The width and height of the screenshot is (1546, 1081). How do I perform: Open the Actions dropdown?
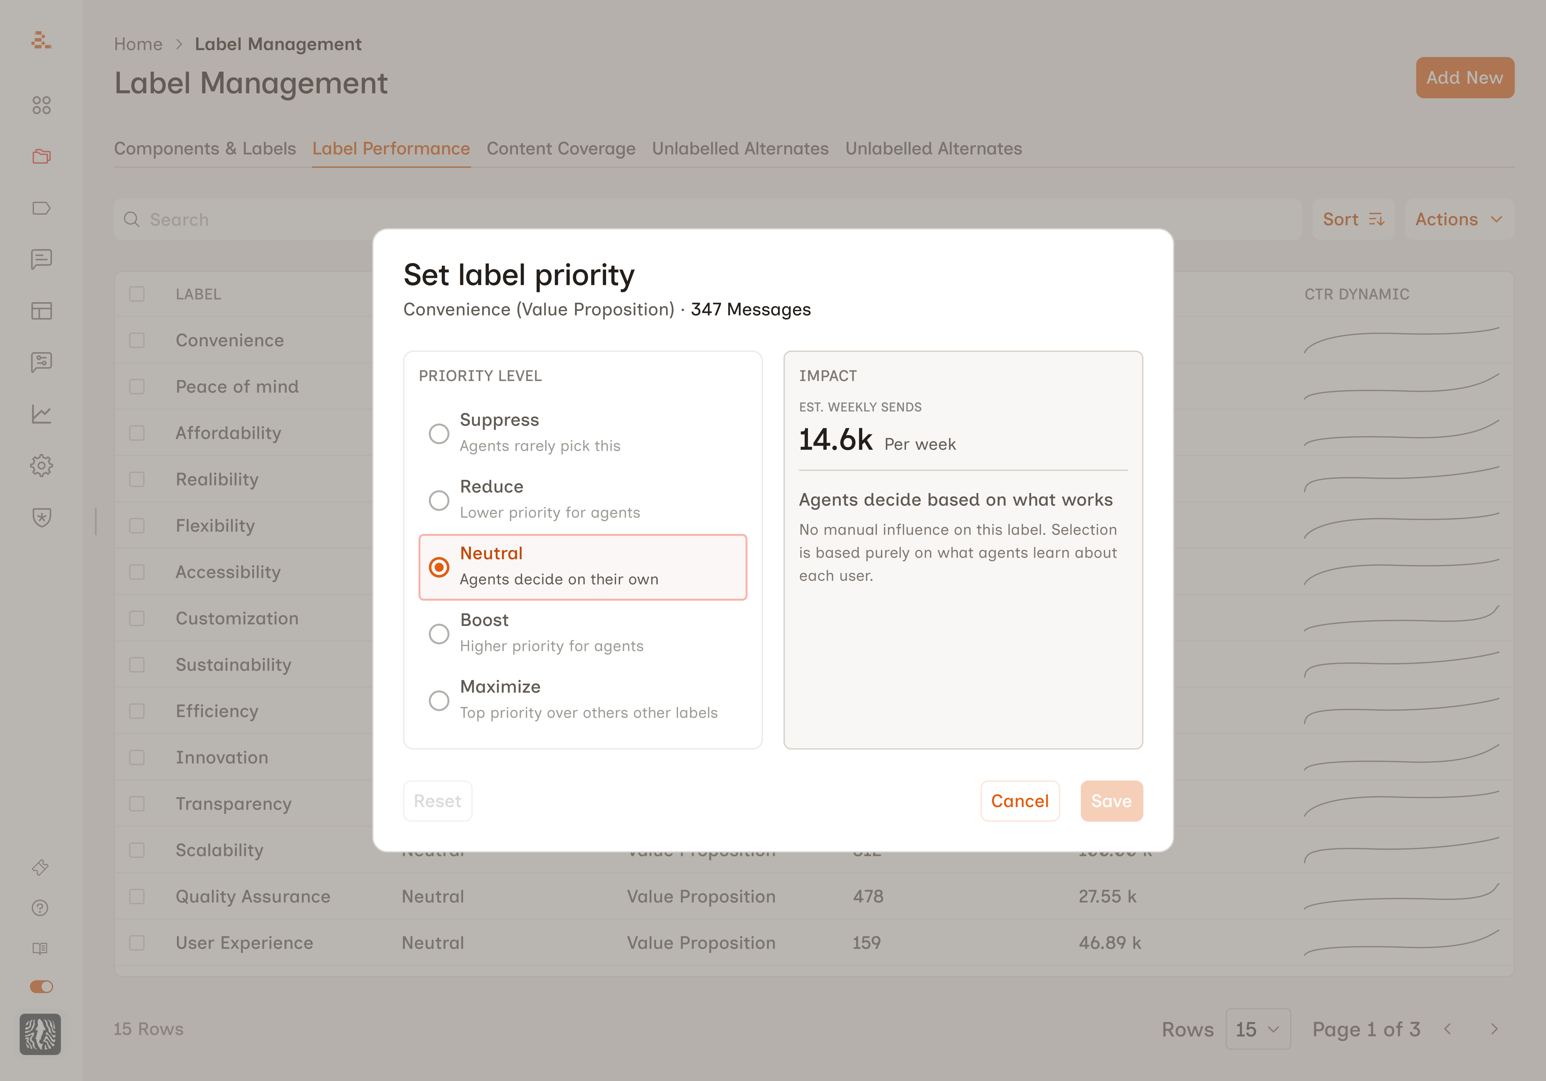click(x=1458, y=219)
